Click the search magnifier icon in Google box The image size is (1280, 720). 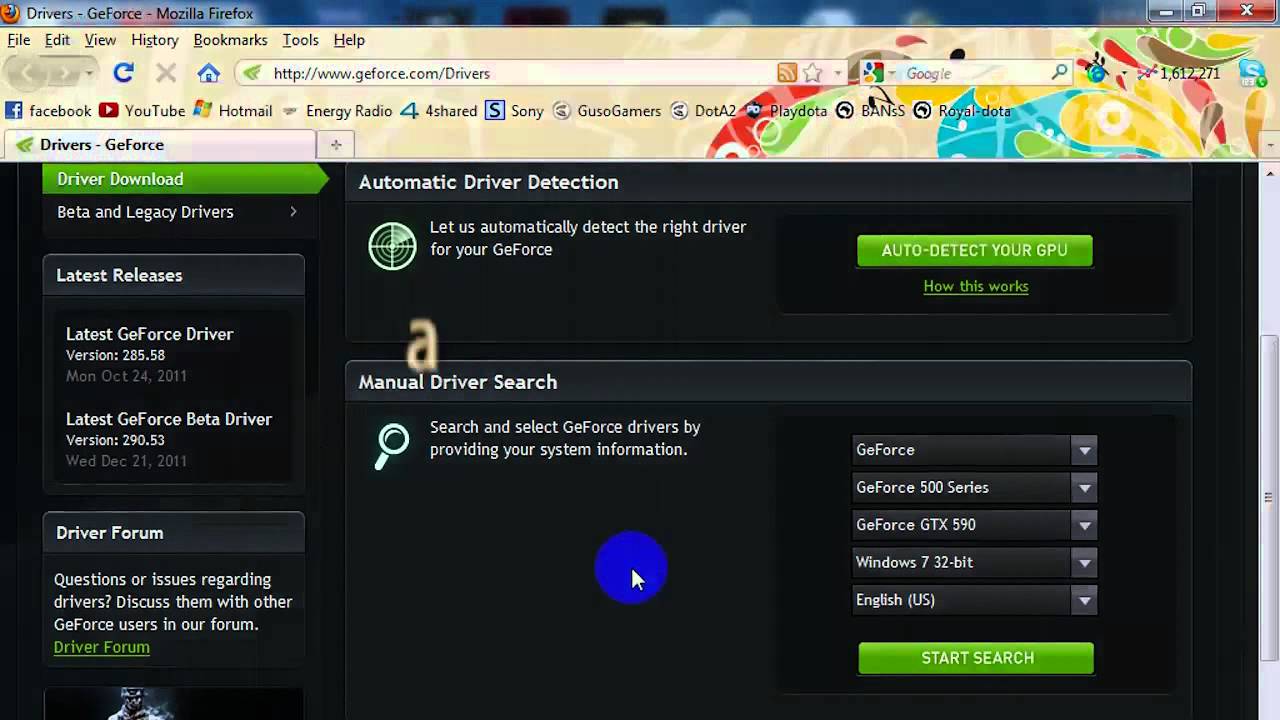(1060, 73)
